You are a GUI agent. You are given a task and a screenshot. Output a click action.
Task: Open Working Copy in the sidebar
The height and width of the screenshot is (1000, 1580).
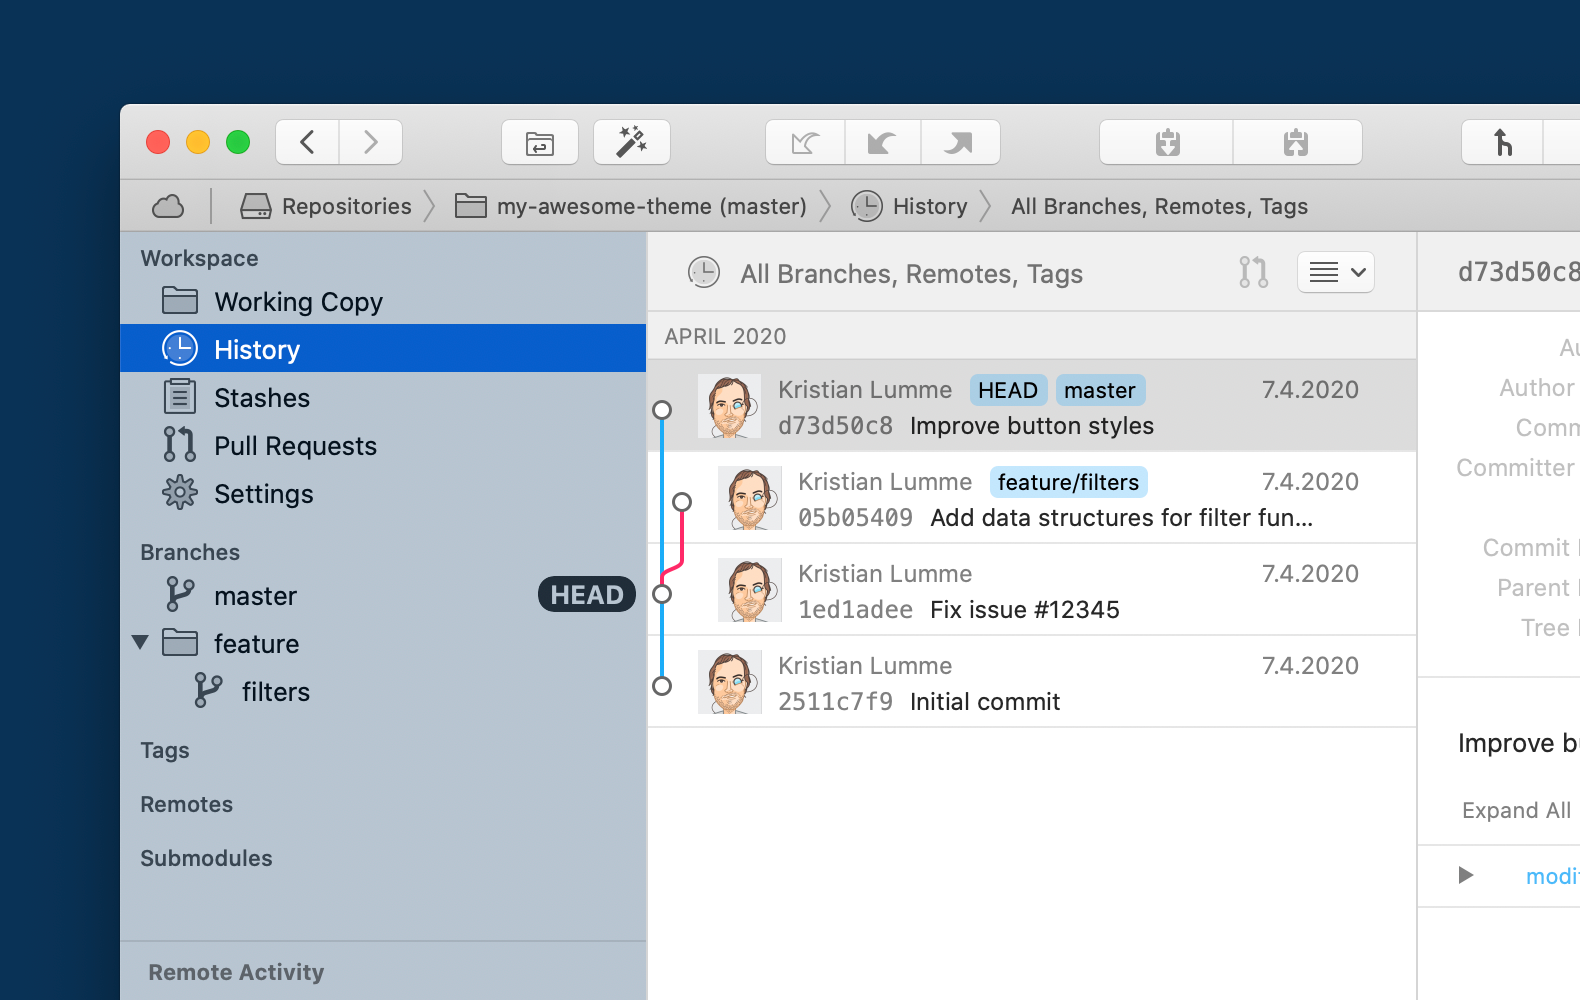(298, 302)
